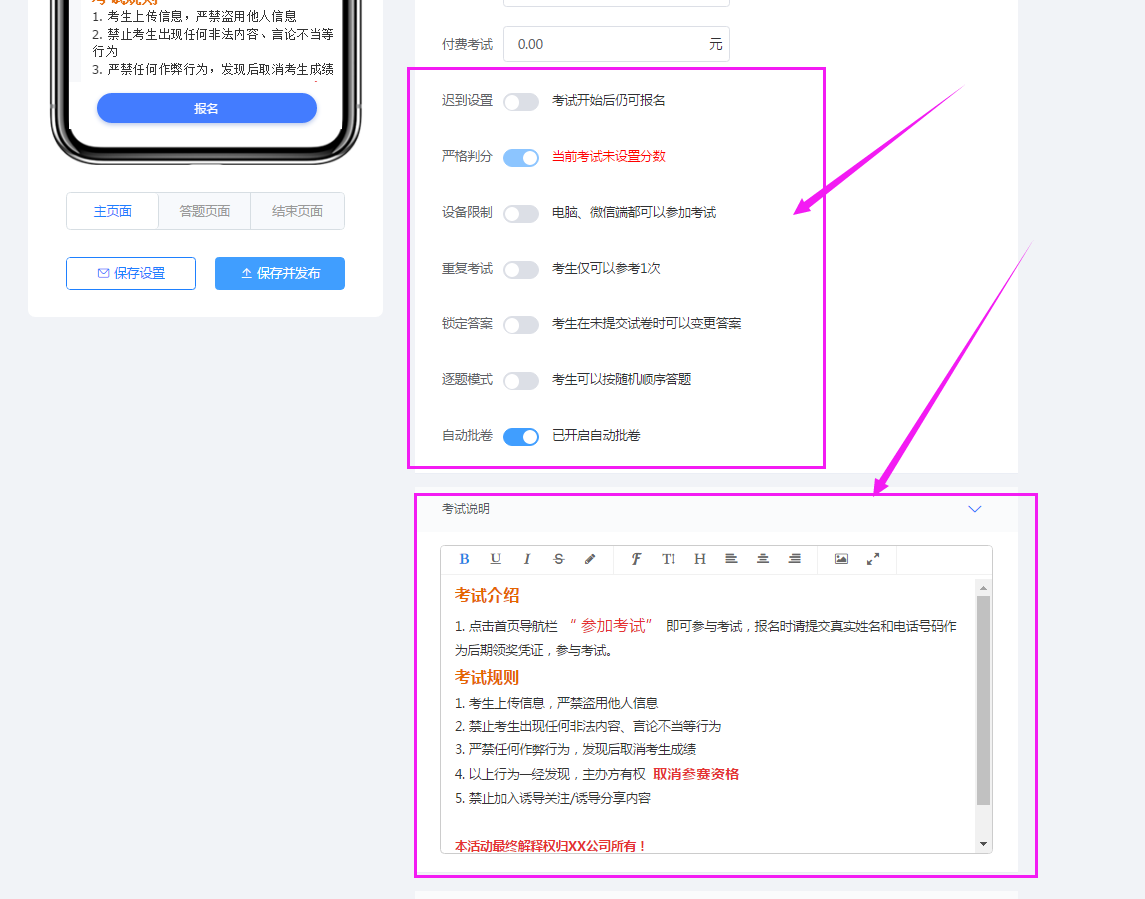Image resolution: width=1145 pixels, height=899 pixels.
Task: Center align text in the editor
Action: coord(763,559)
